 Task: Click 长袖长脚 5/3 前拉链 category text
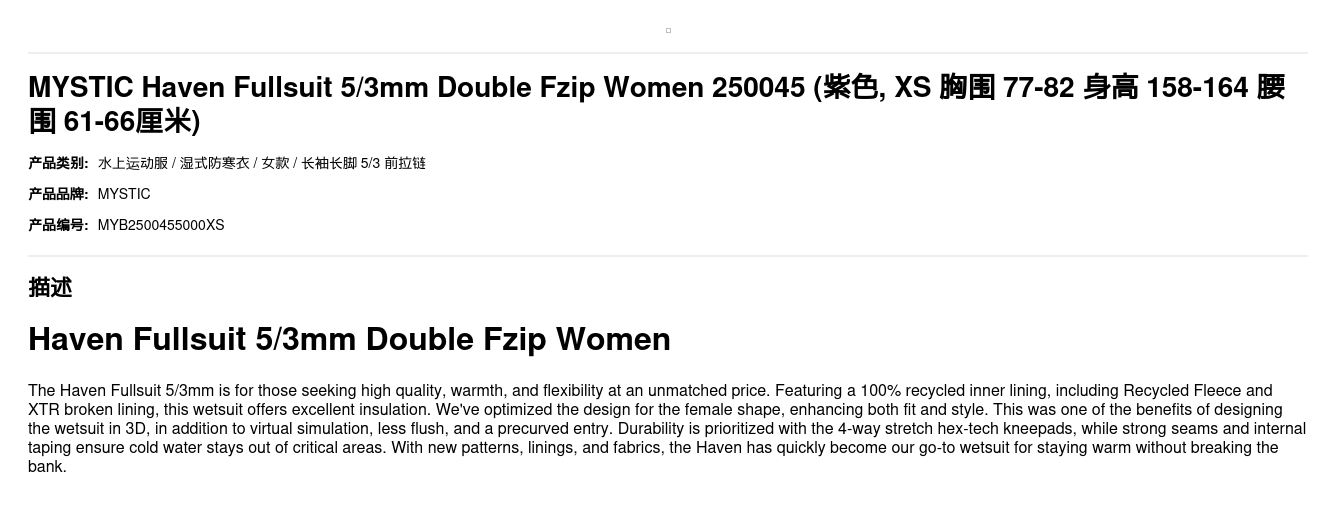[363, 163]
